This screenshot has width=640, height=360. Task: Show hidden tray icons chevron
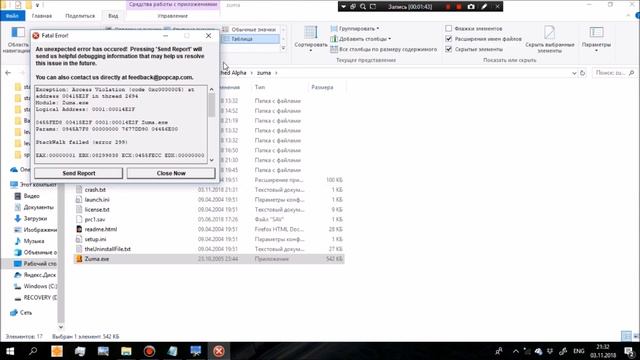click(x=516, y=351)
